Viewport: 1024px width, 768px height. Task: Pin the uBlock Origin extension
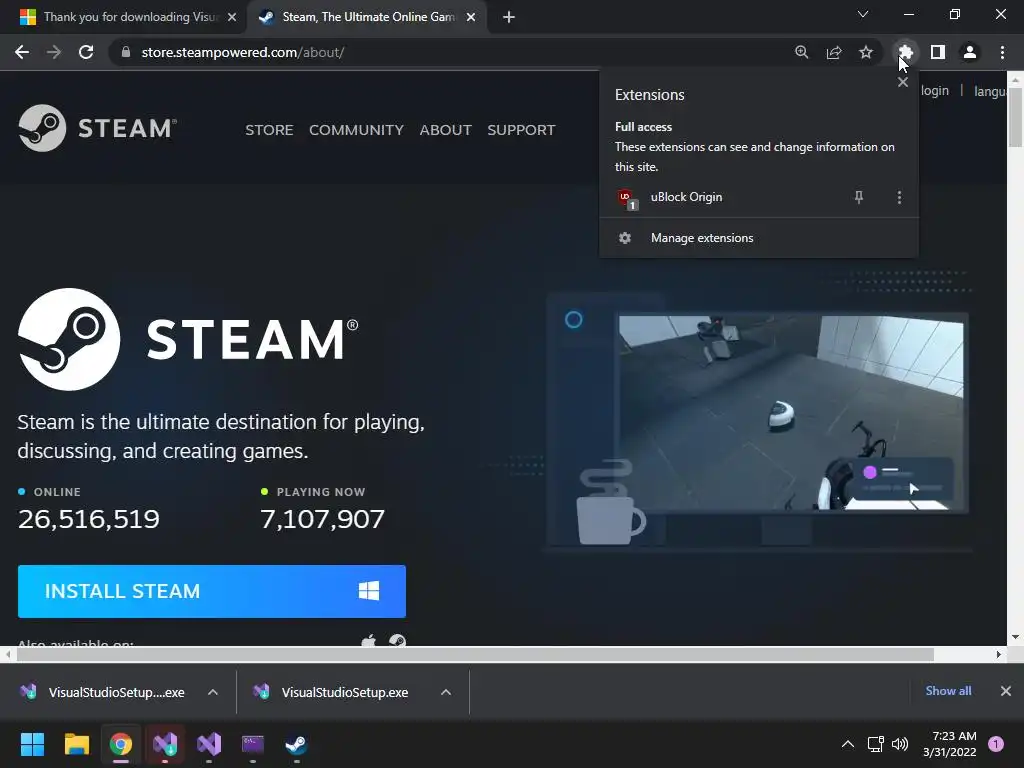pos(859,197)
